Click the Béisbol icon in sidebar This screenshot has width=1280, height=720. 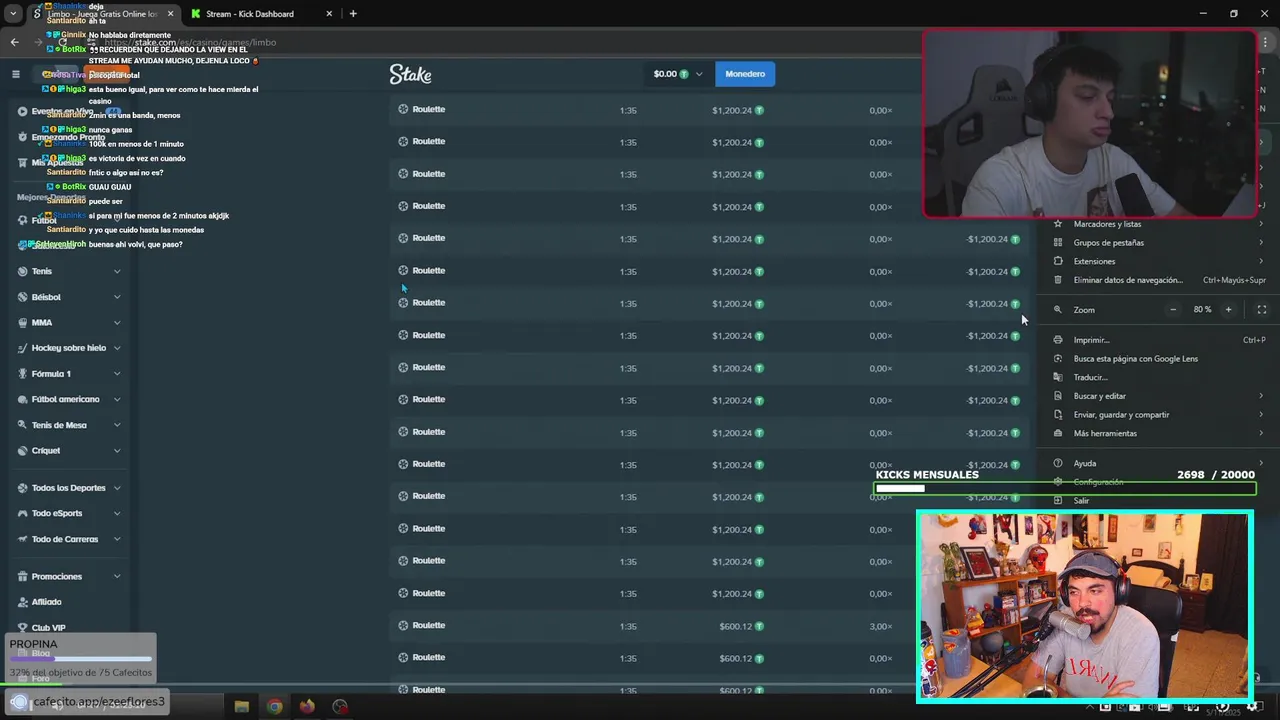[x=22, y=297]
